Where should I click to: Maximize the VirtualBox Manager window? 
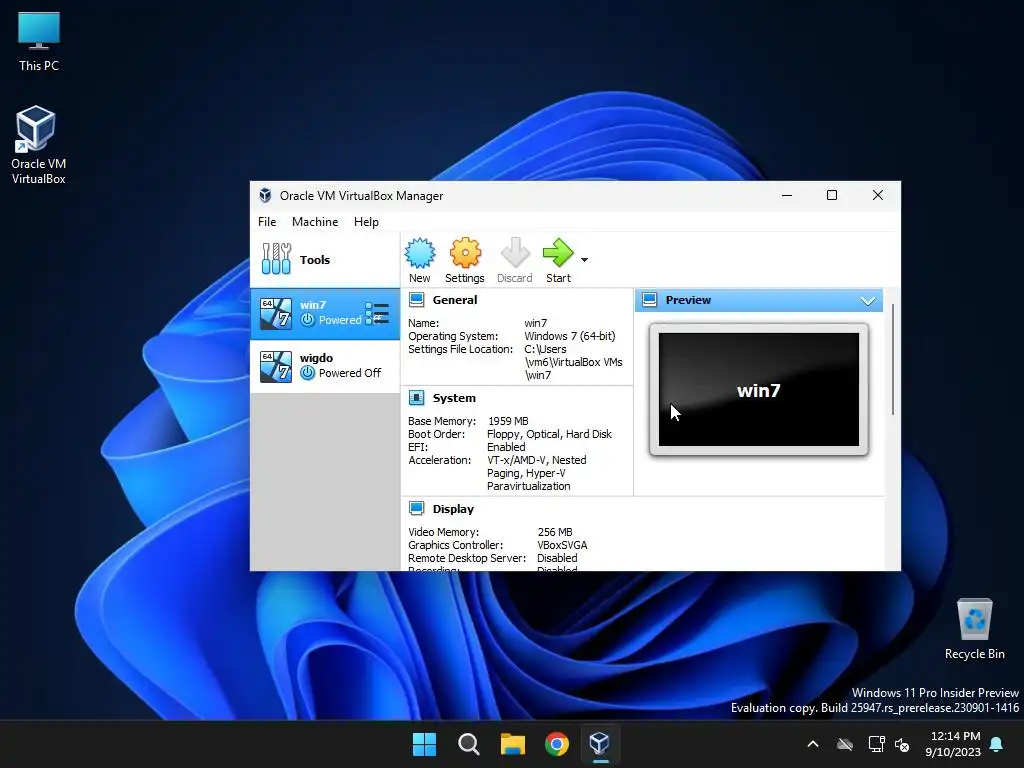(832, 195)
